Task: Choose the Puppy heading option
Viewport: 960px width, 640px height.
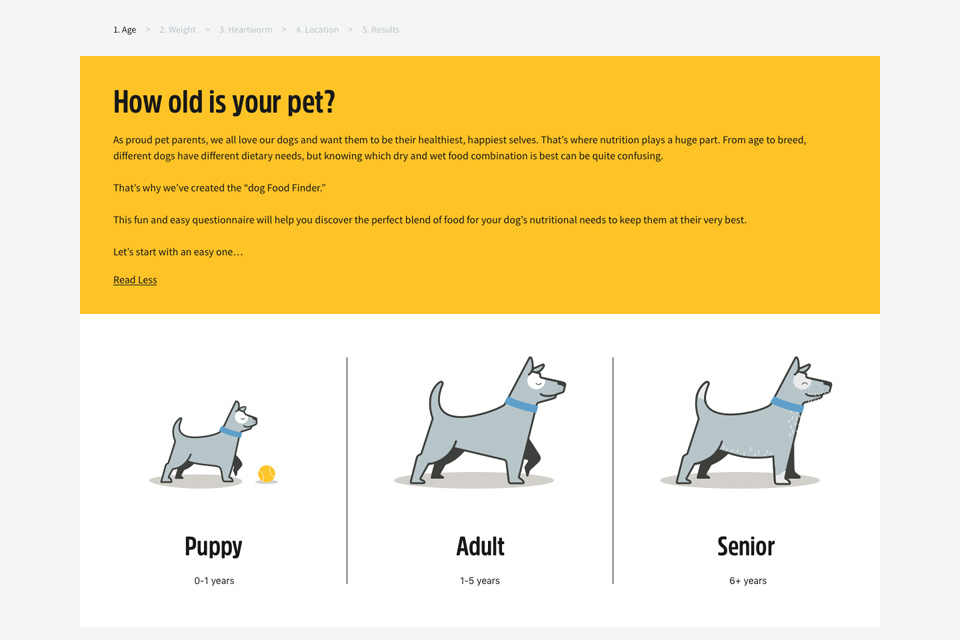Action: tap(214, 546)
